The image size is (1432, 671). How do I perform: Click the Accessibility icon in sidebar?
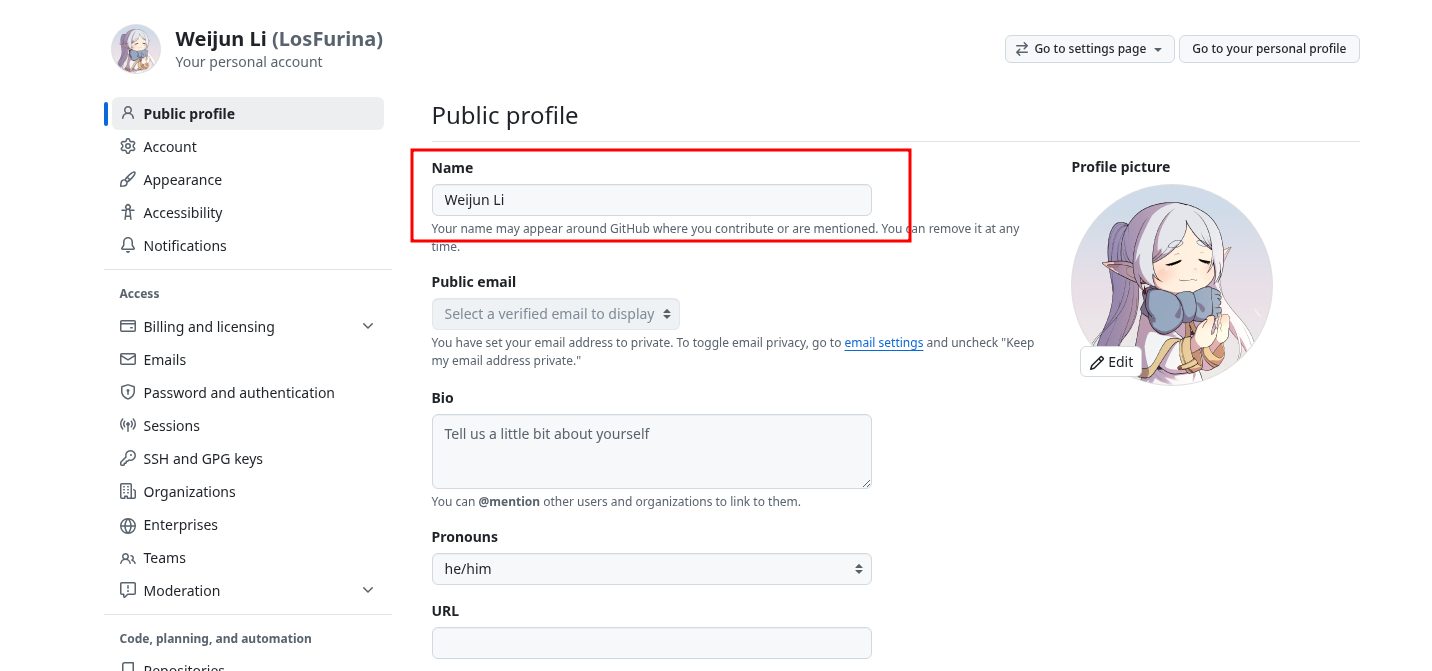[x=127, y=212]
